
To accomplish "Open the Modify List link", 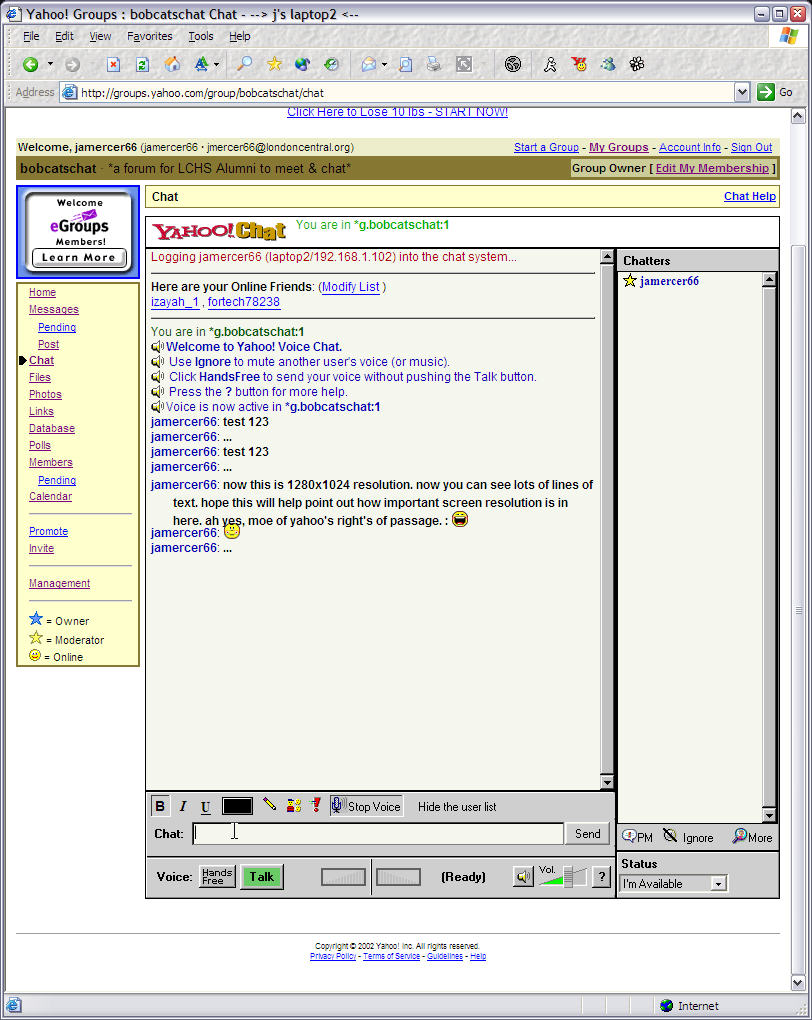I will 351,287.
